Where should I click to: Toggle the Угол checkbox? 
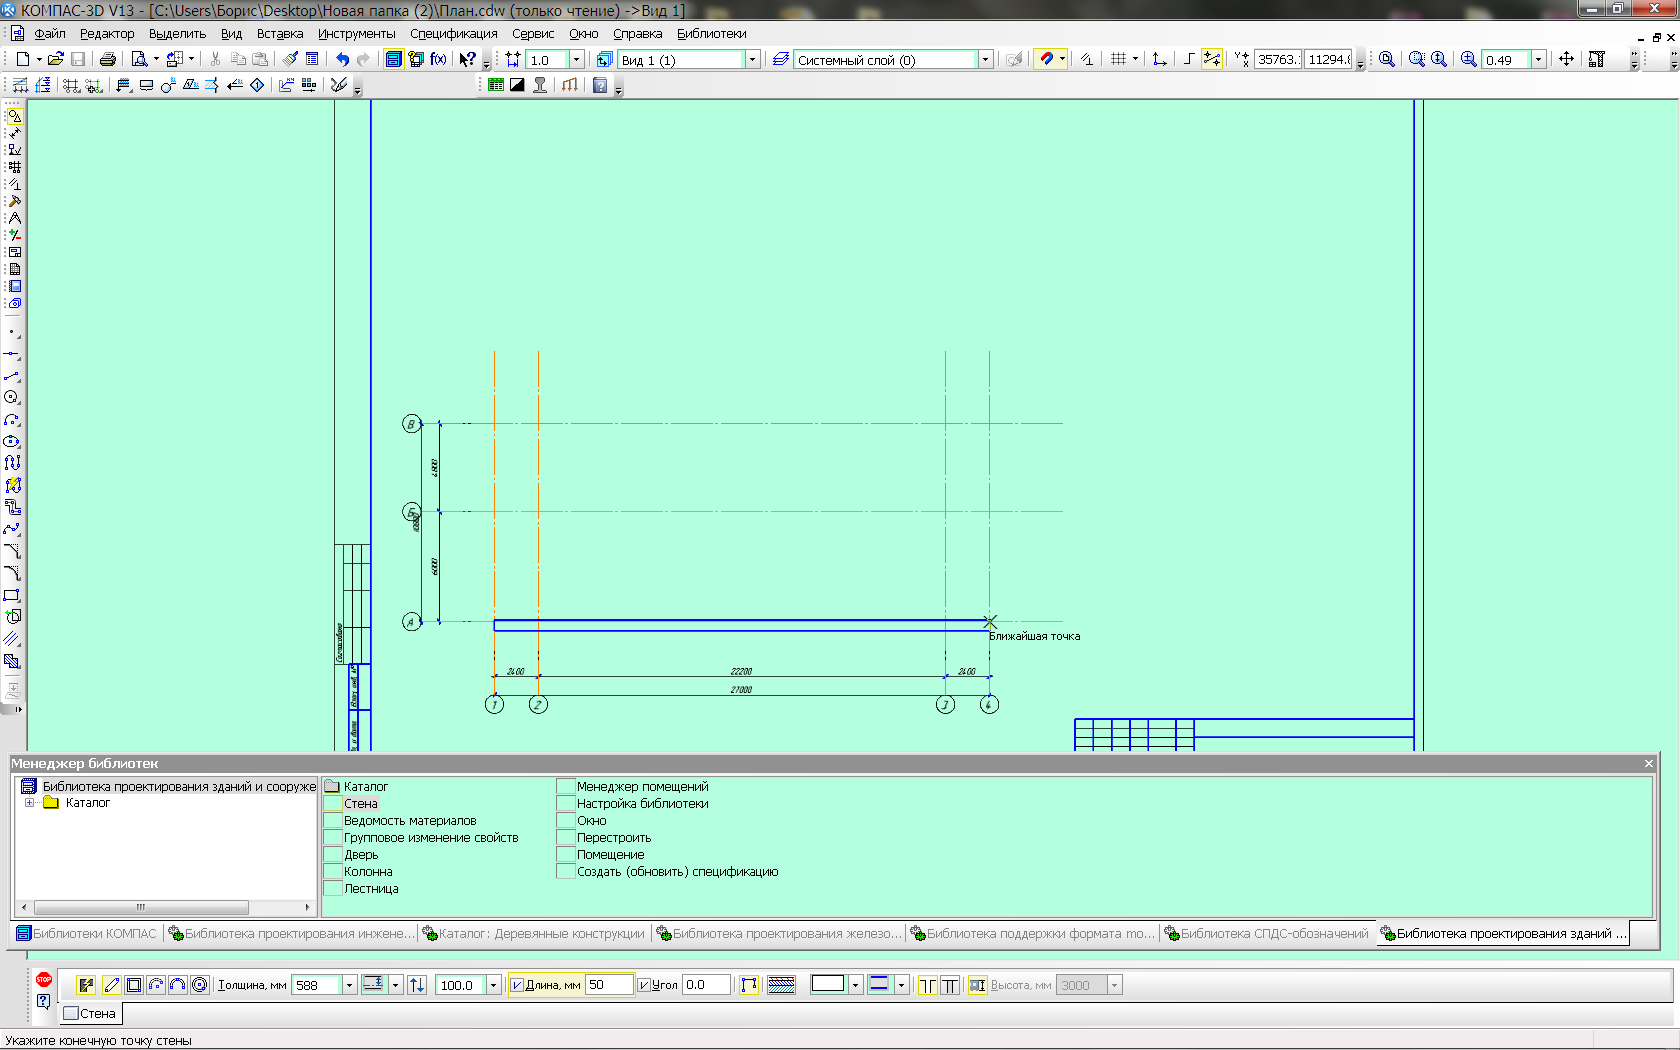pos(644,985)
